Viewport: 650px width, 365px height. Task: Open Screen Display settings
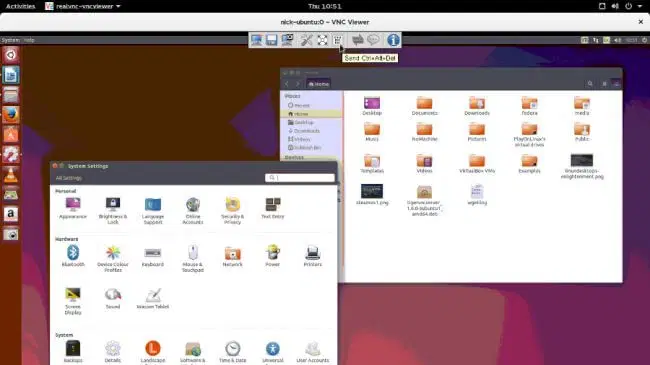click(73, 301)
